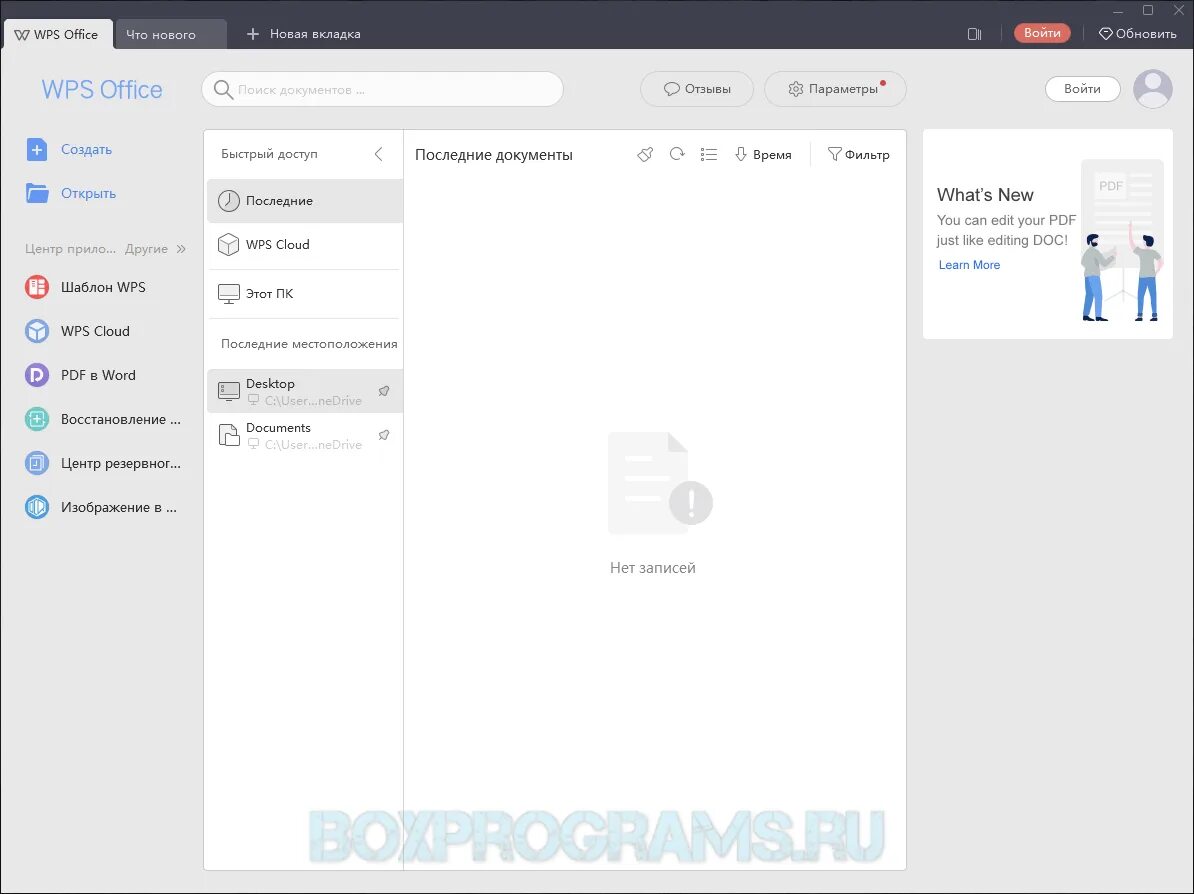This screenshot has height=894, width=1194.
Task: Click the document search field
Action: pos(382,89)
